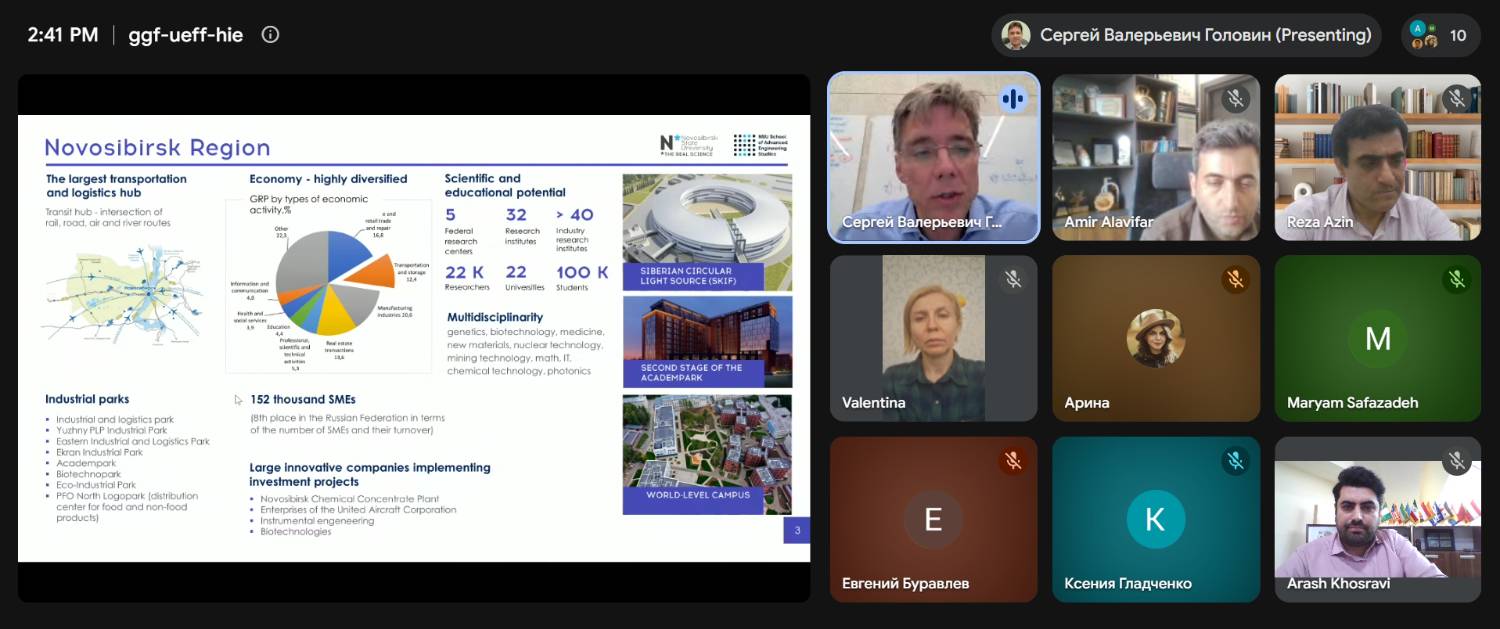Click the speaking audio indicator on Сергей's tile

point(1013,98)
